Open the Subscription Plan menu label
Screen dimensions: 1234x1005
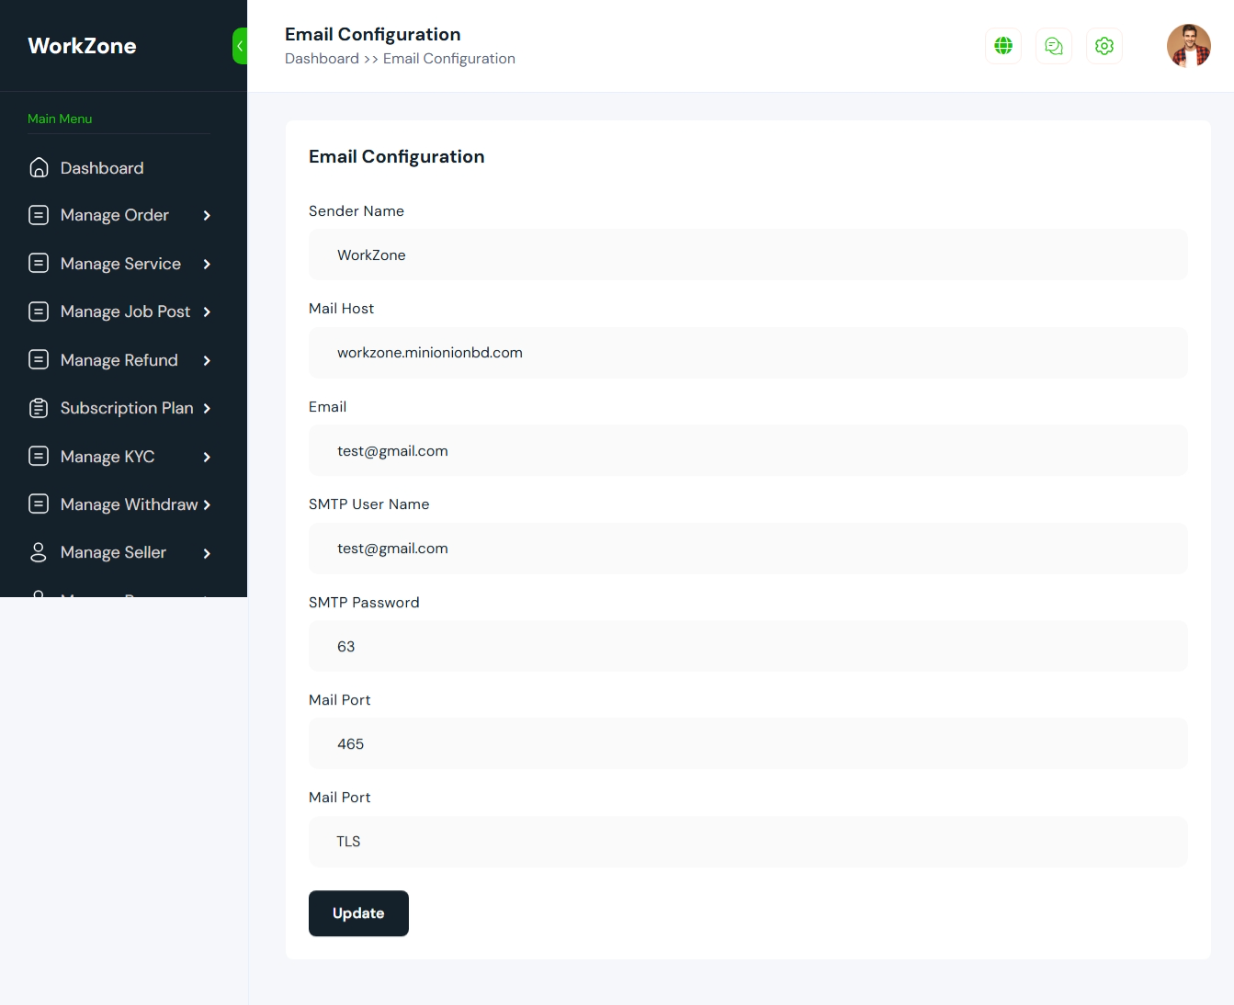(x=126, y=408)
